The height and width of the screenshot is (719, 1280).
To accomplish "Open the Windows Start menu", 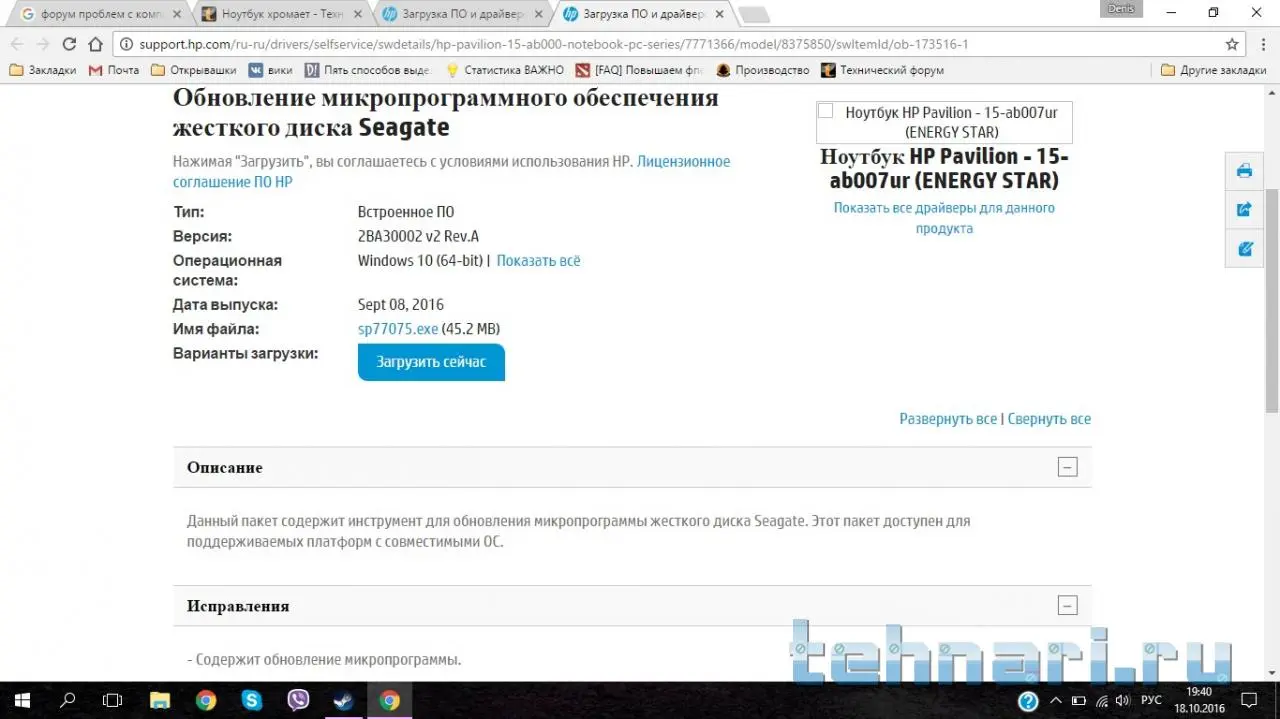I will coord(22,700).
